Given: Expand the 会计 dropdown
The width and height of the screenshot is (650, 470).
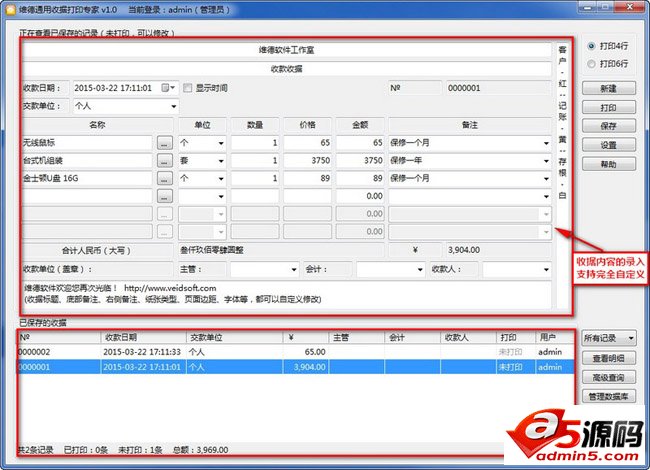Looking at the screenshot, I should click(x=420, y=269).
